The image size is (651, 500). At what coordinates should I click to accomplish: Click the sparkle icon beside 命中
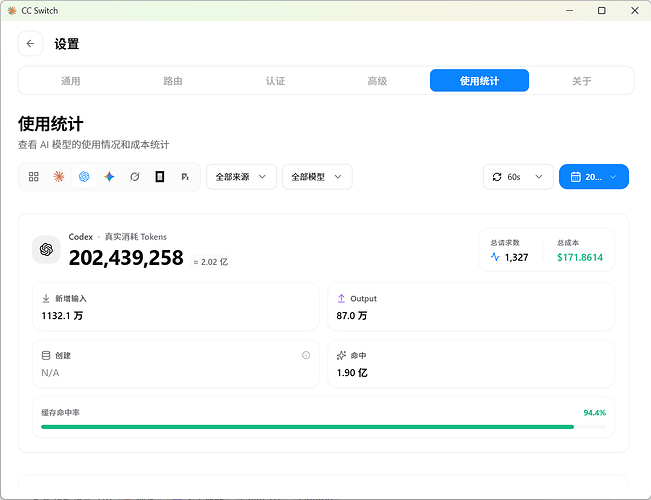(x=341, y=355)
